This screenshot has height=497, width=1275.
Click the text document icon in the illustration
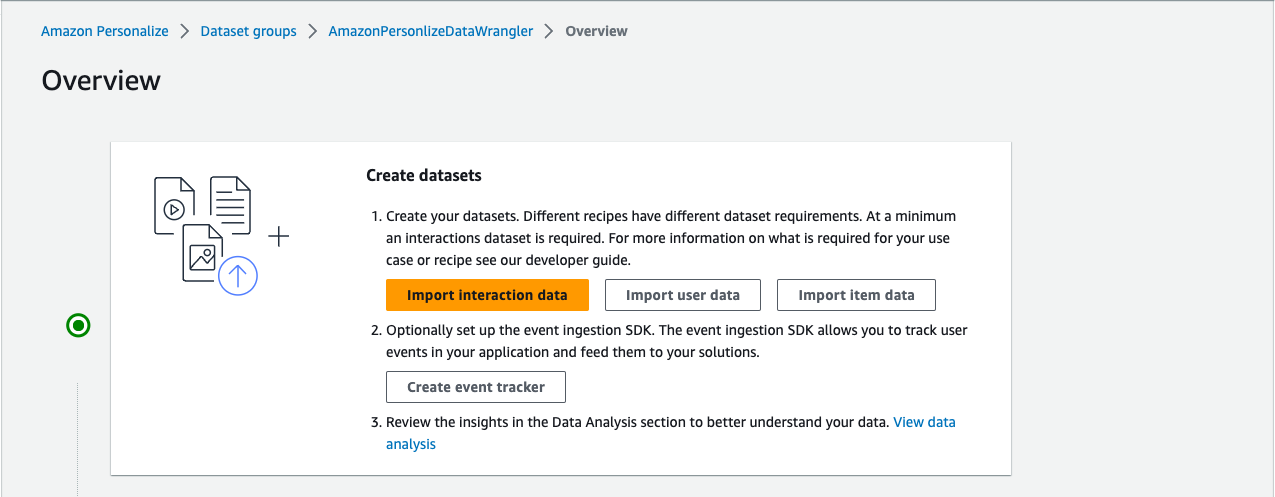(x=229, y=203)
